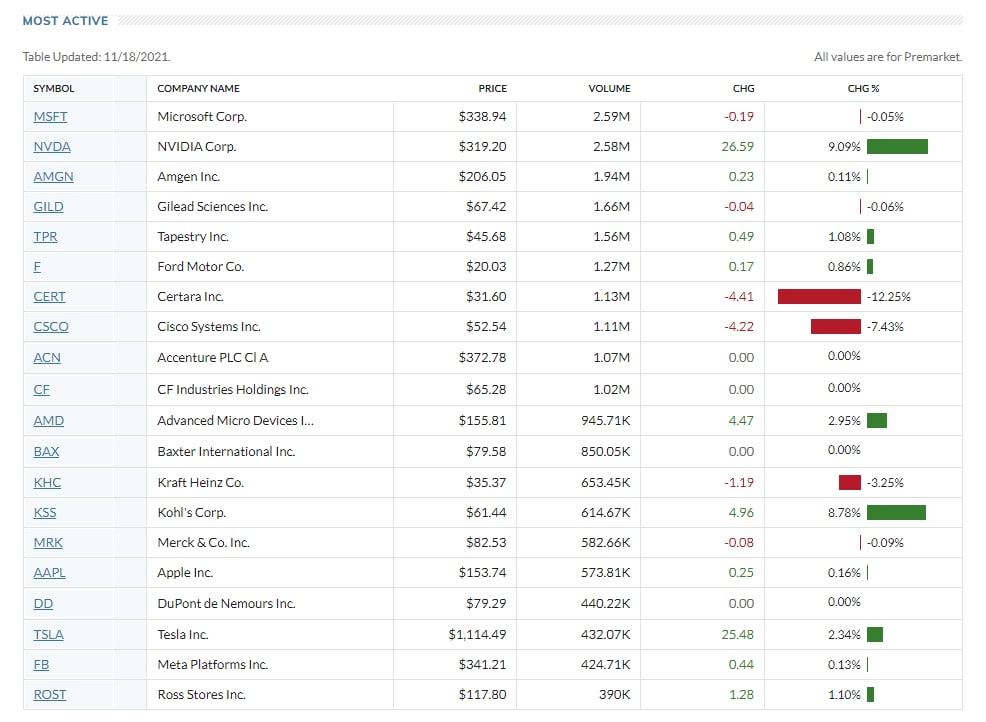Click the red -3.25% Kraft Heinz change bar
986x722 pixels.
(x=850, y=483)
